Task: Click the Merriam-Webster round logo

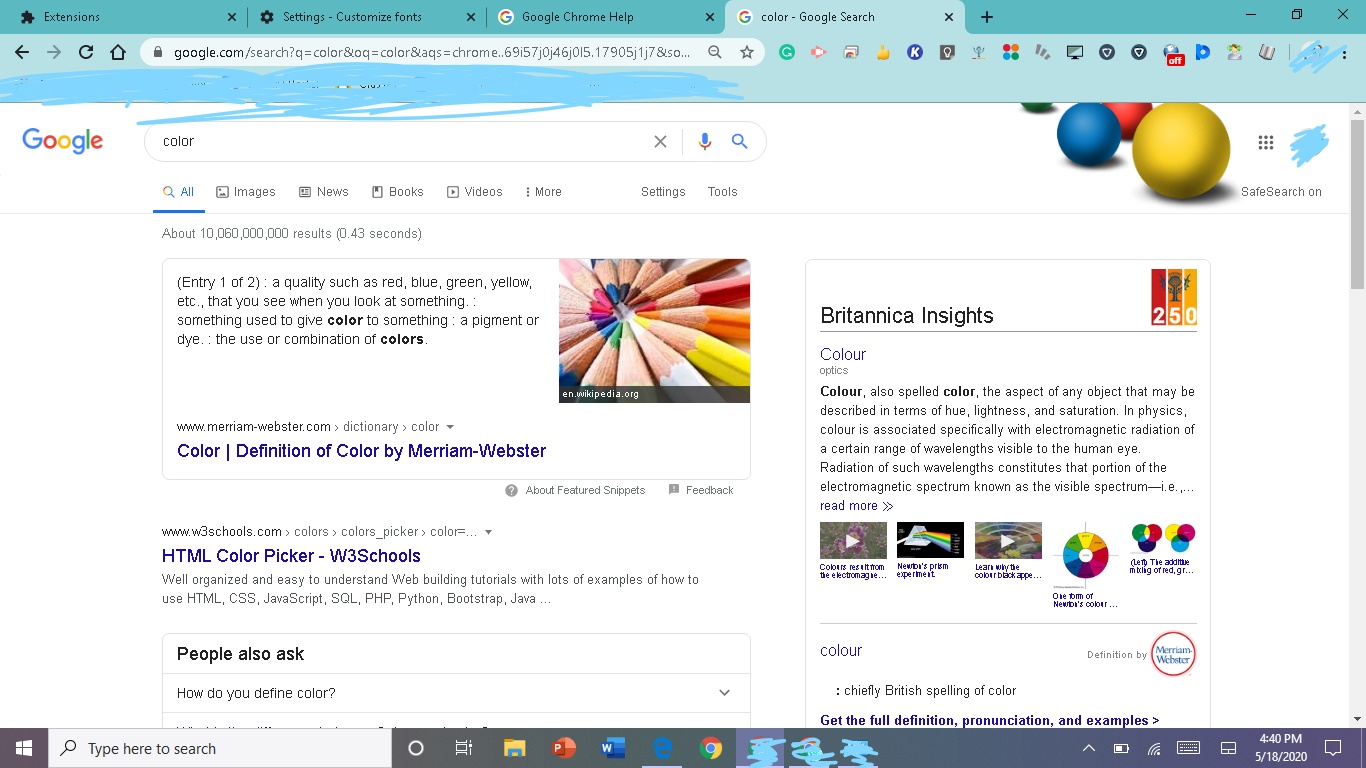Action: (1173, 655)
